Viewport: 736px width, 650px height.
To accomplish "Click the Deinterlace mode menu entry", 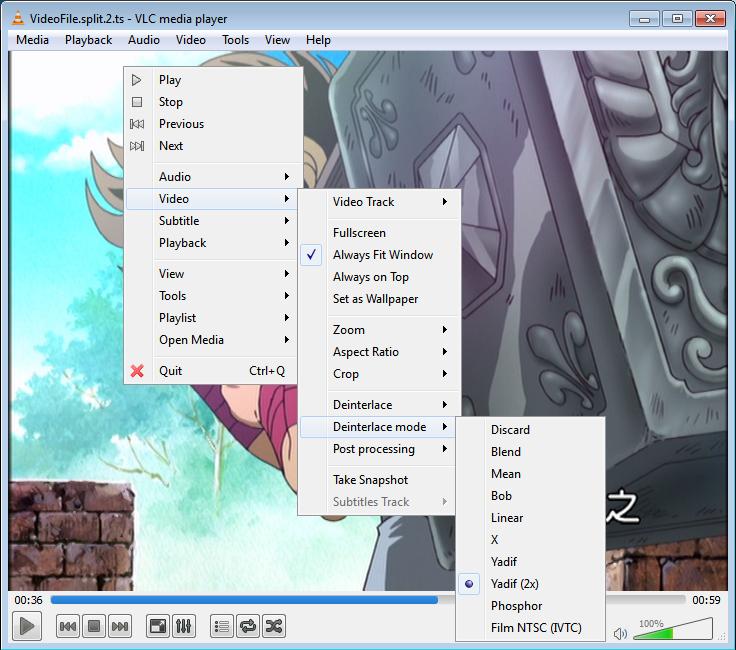I will pos(376,427).
